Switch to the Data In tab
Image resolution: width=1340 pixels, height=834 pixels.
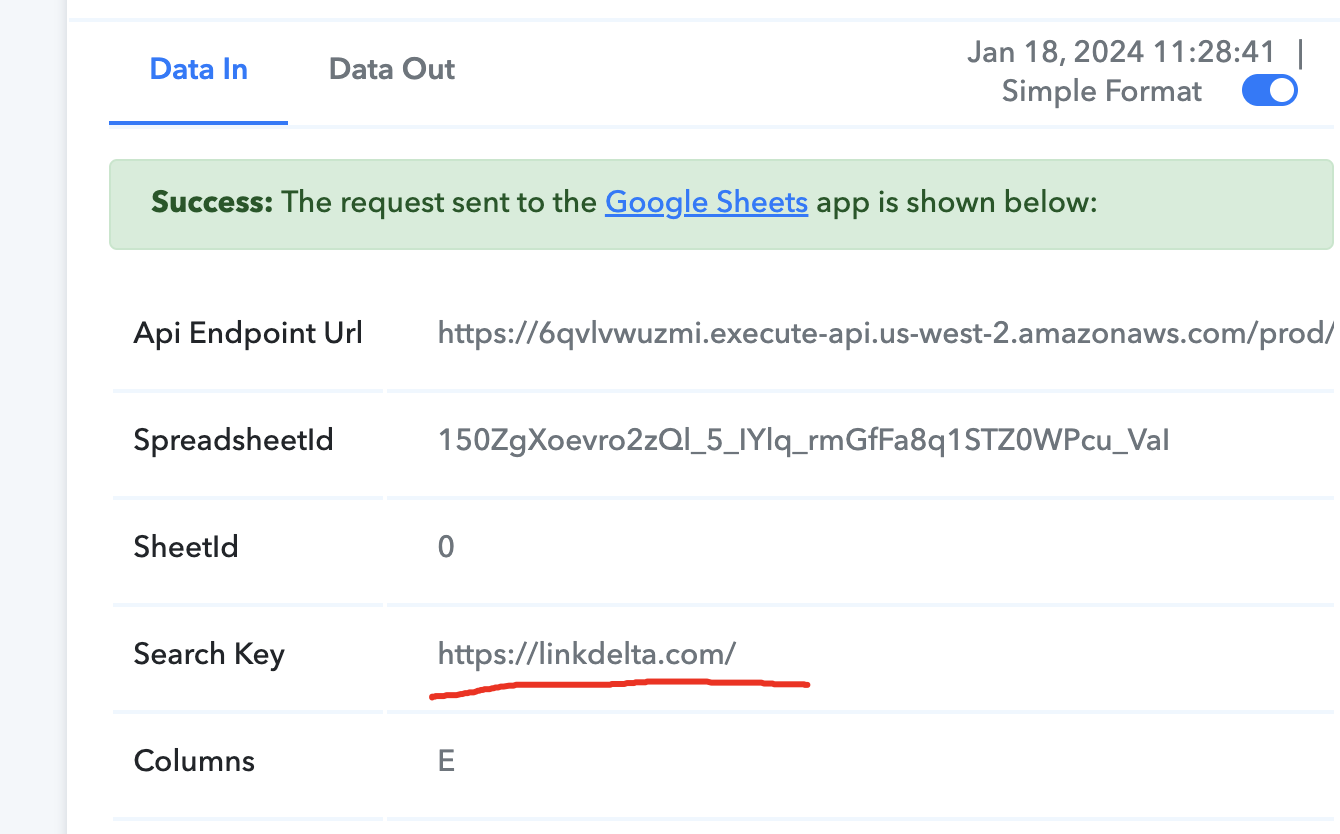198,70
